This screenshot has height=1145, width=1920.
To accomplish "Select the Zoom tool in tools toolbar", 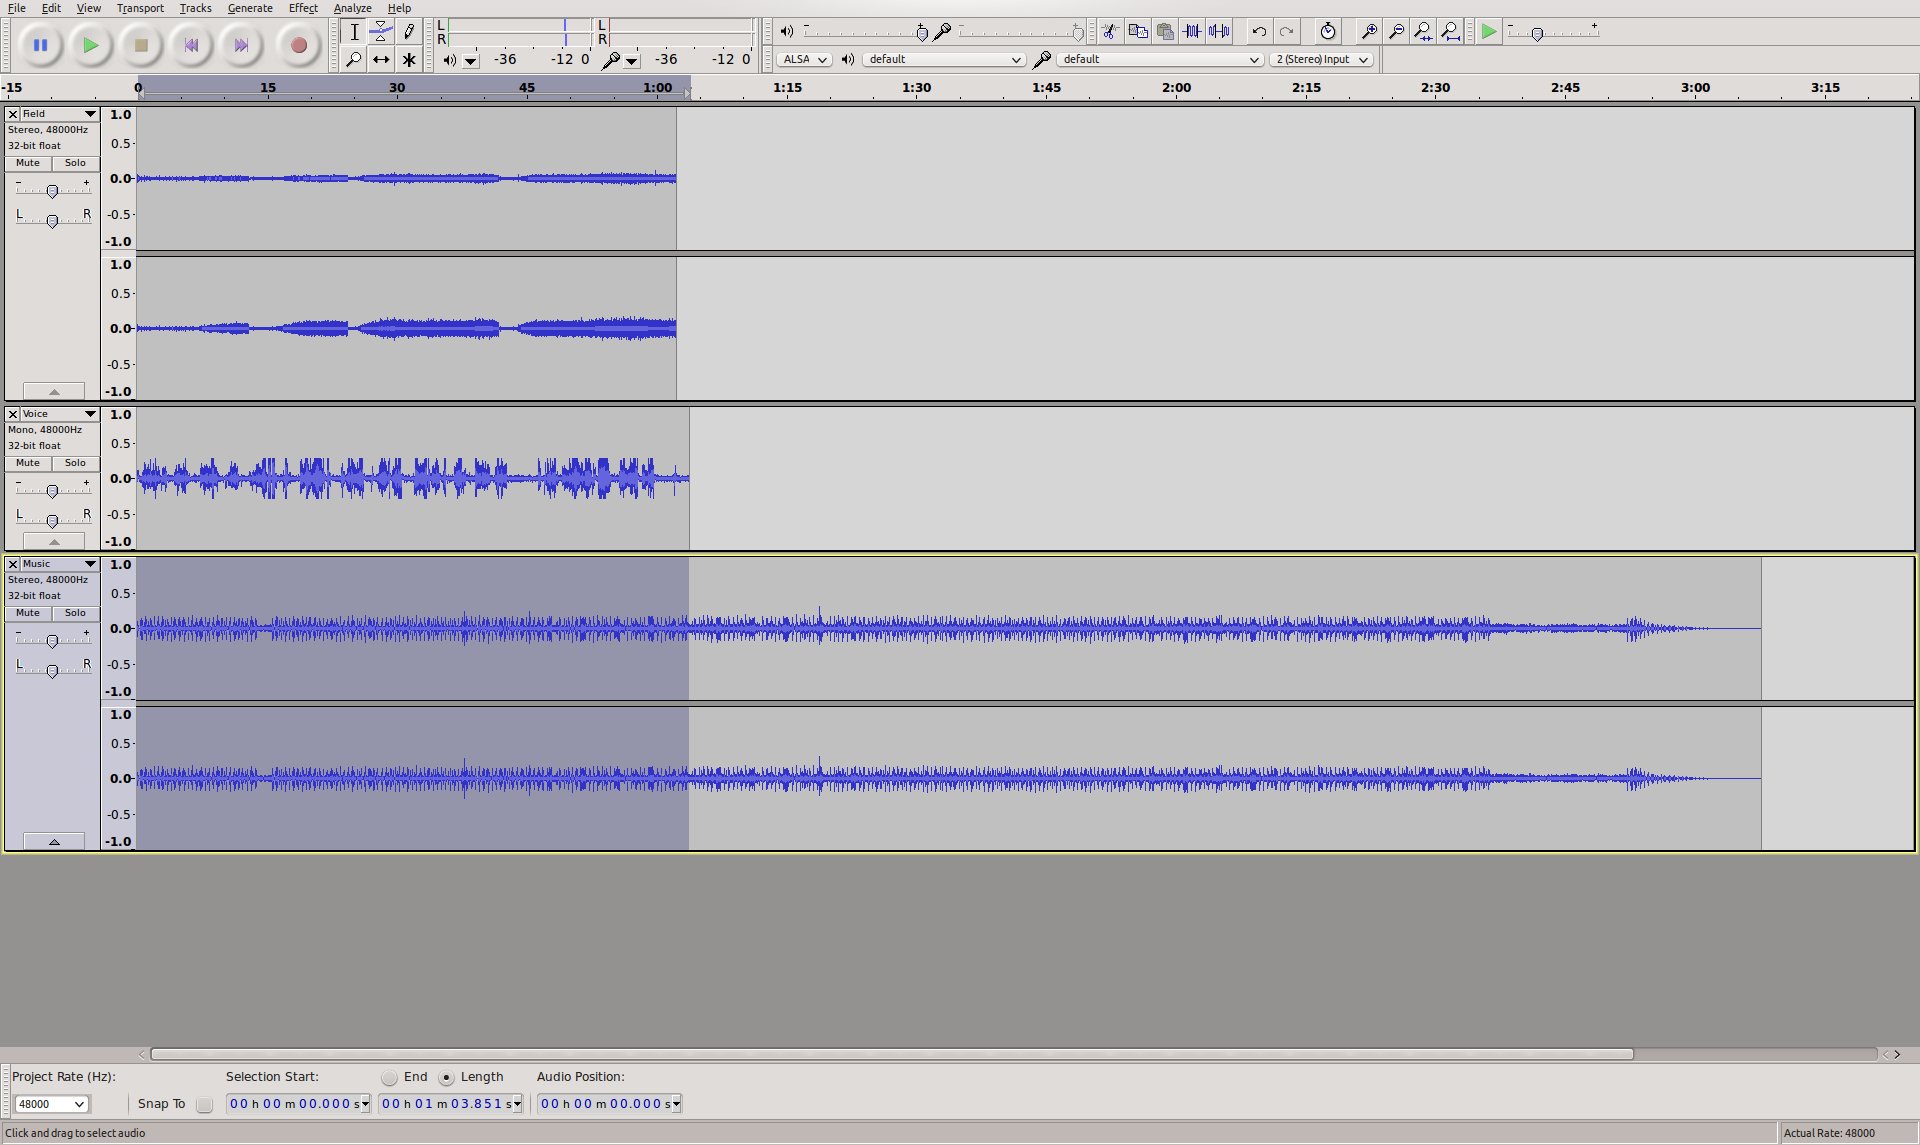I will point(354,59).
